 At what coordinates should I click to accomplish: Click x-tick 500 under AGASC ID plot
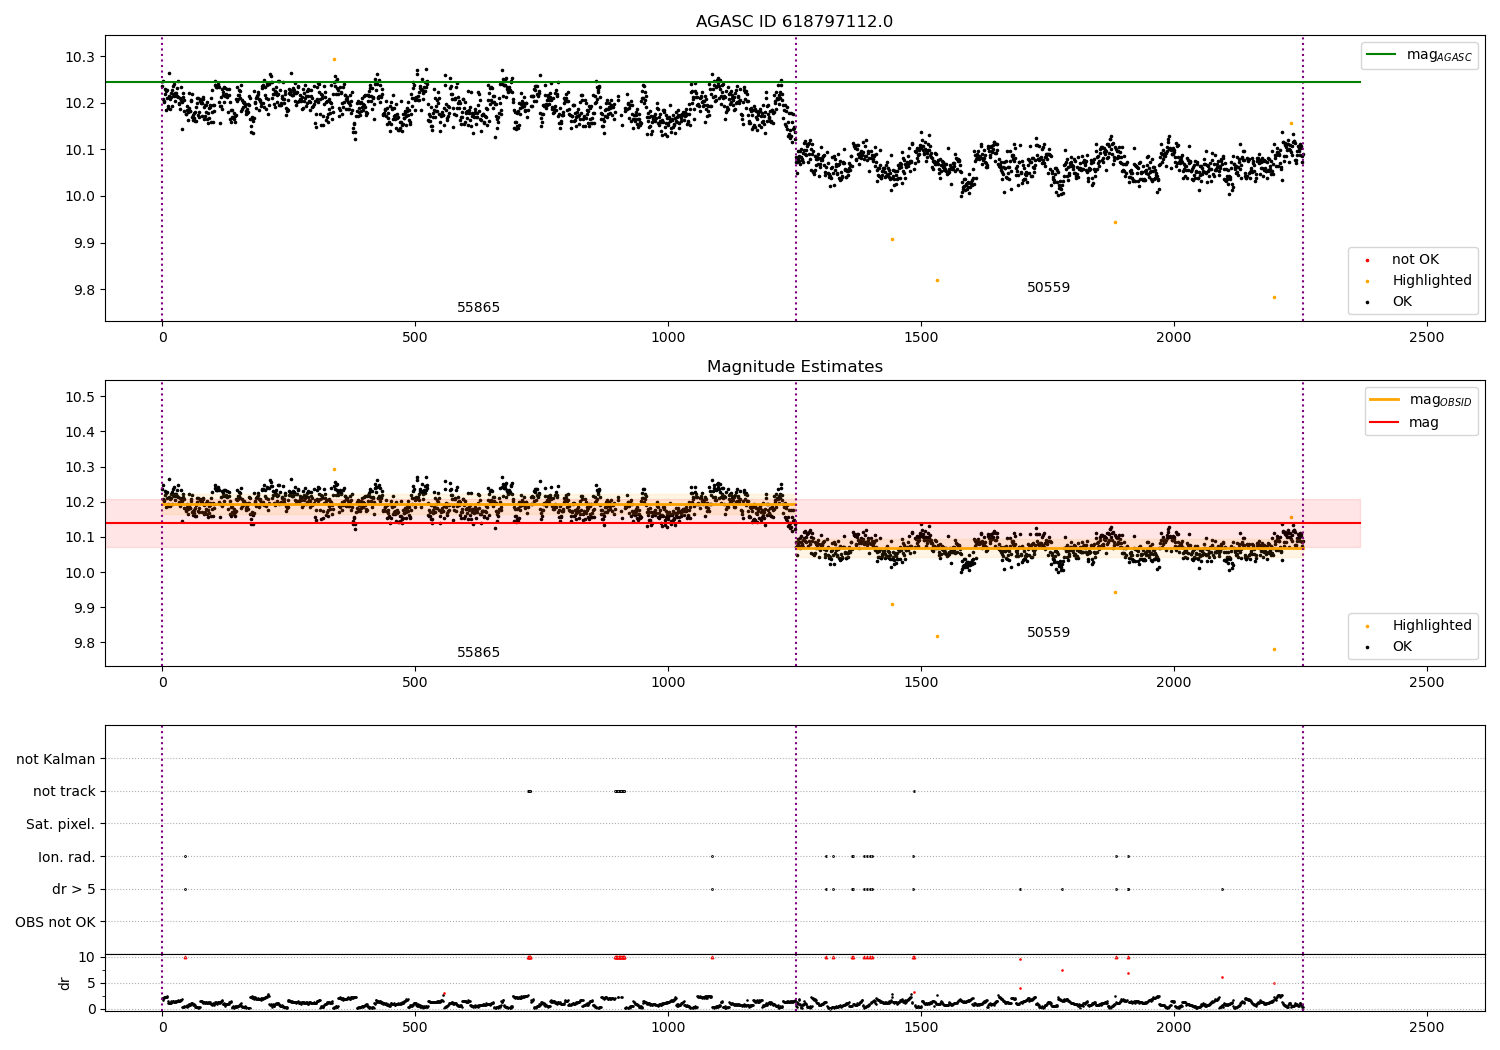(x=415, y=337)
